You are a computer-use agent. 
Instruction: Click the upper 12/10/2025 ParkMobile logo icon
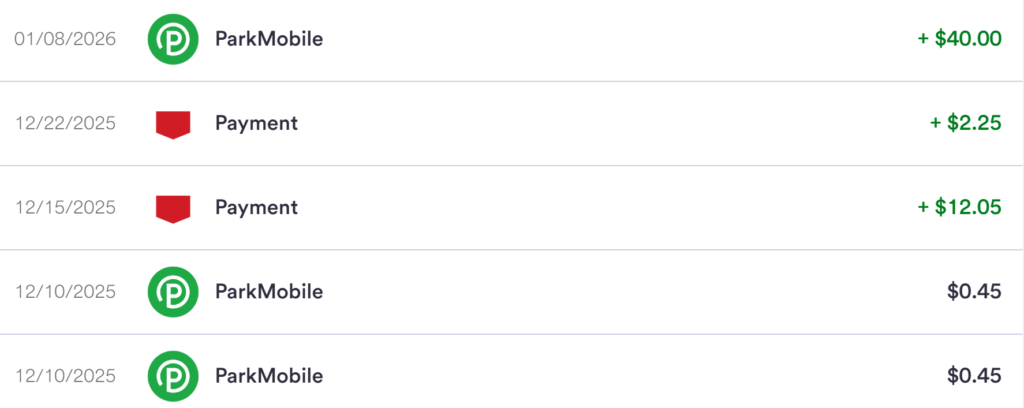click(172, 292)
